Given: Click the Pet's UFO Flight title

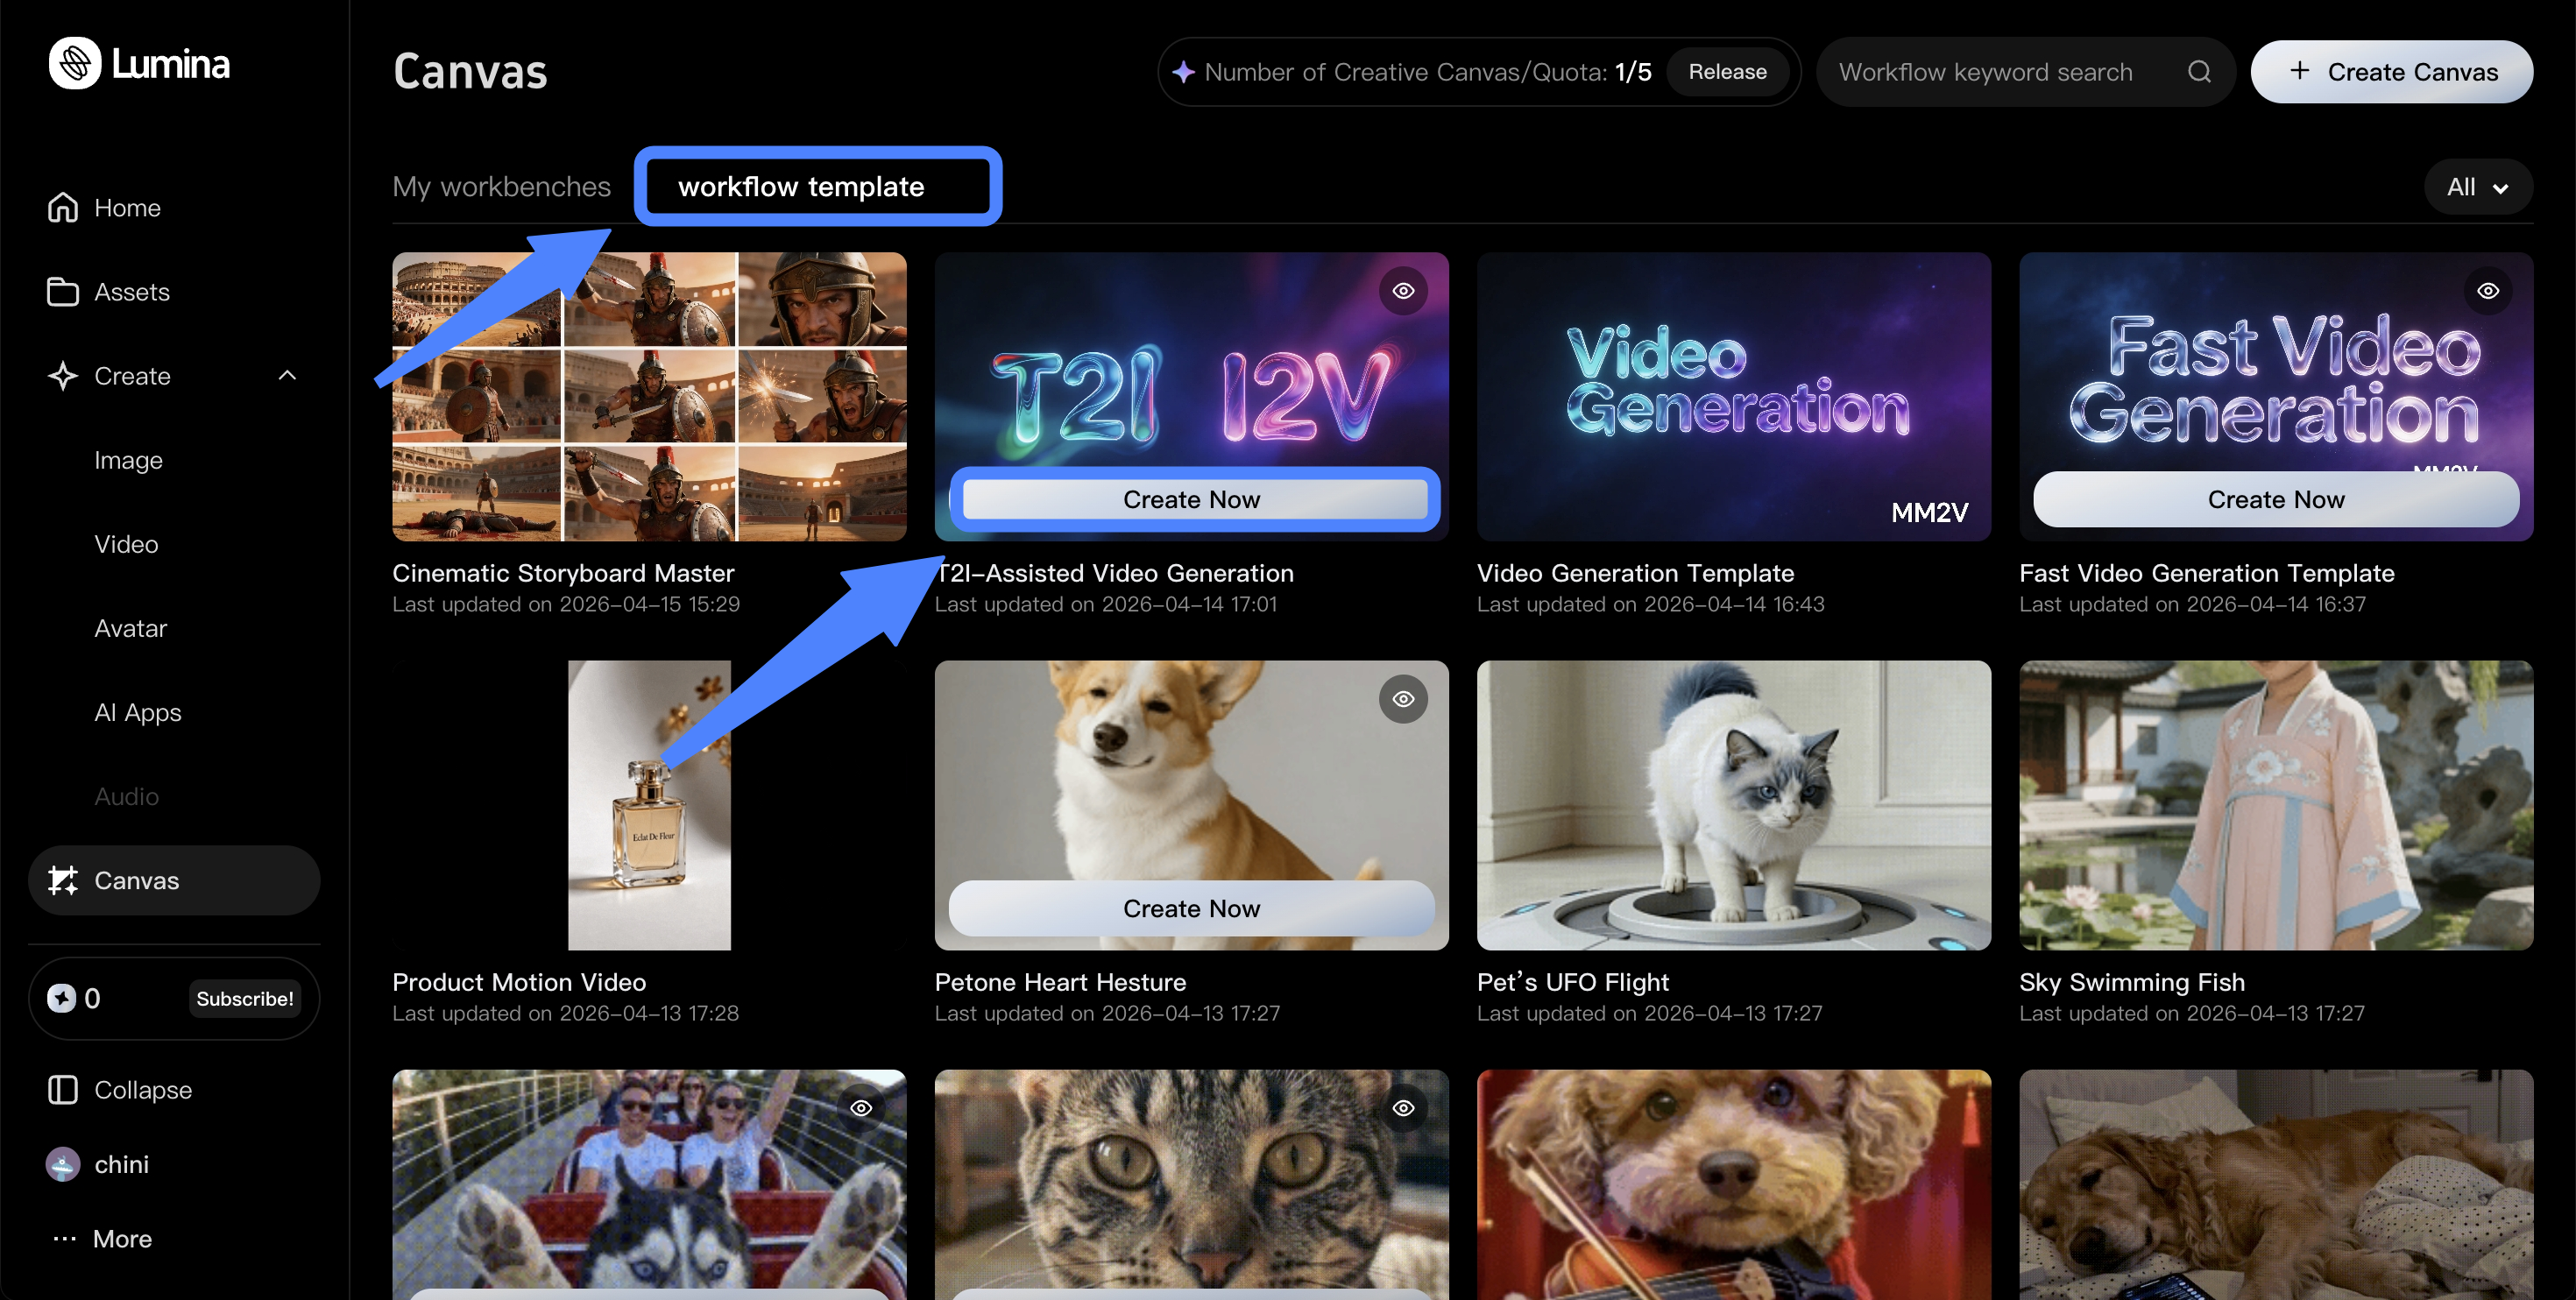Looking at the screenshot, I should point(1573,981).
